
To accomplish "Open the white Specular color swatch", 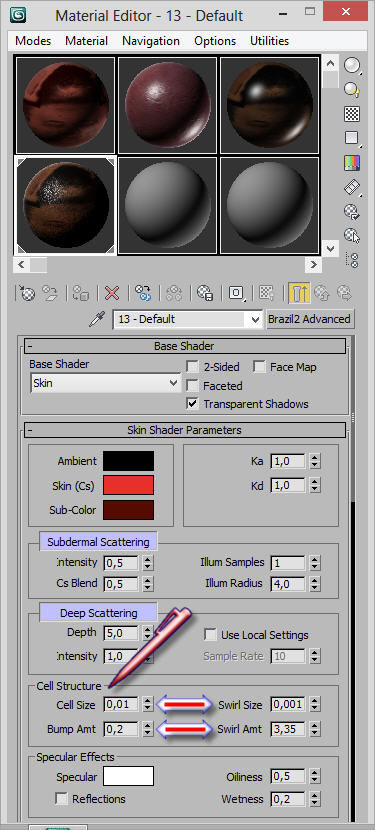I will [128, 777].
